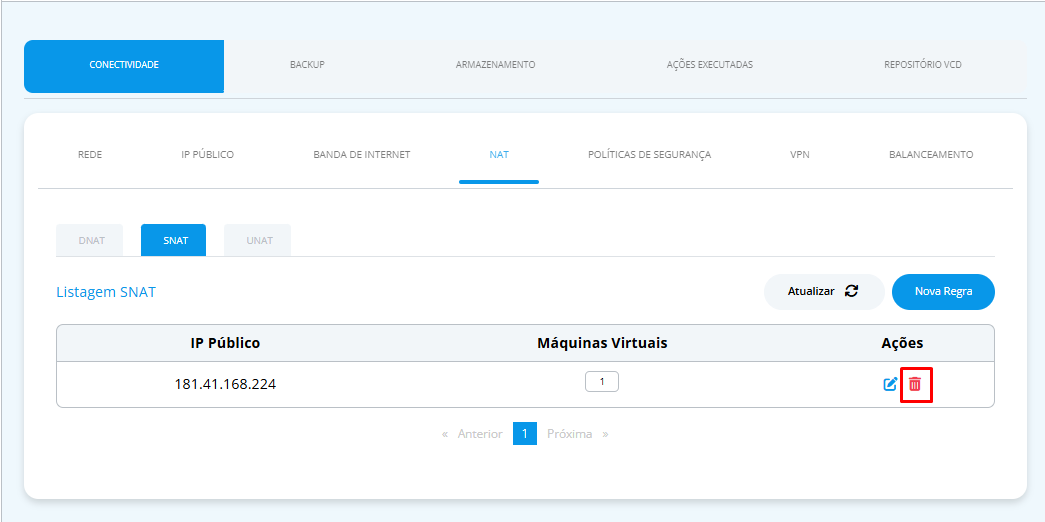Click the Listagem SNAT heading
Viewport: 1045px width, 522px height.
click(x=106, y=292)
